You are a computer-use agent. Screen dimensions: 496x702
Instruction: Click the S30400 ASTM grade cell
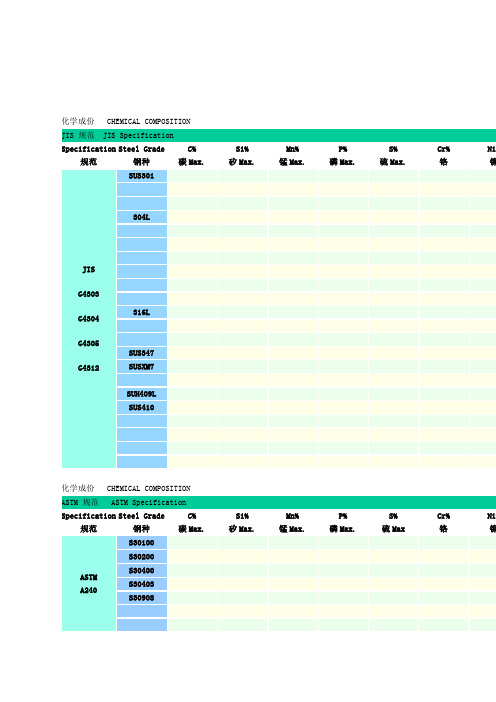point(142,570)
